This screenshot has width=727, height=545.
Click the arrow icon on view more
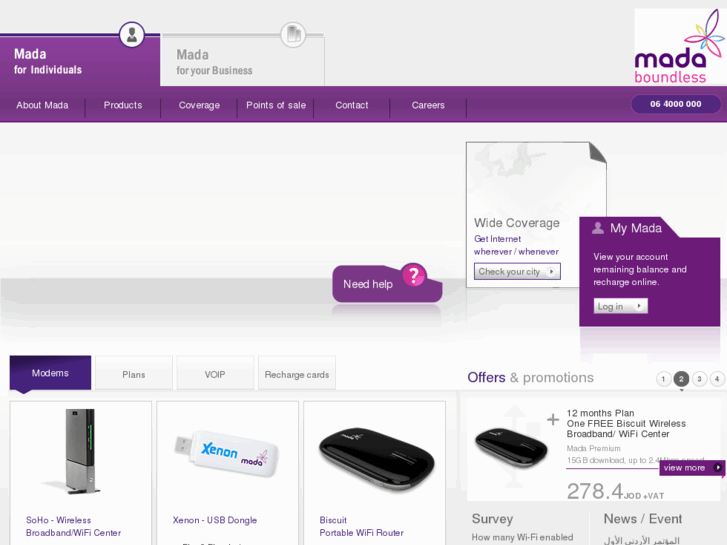click(717, 468)
